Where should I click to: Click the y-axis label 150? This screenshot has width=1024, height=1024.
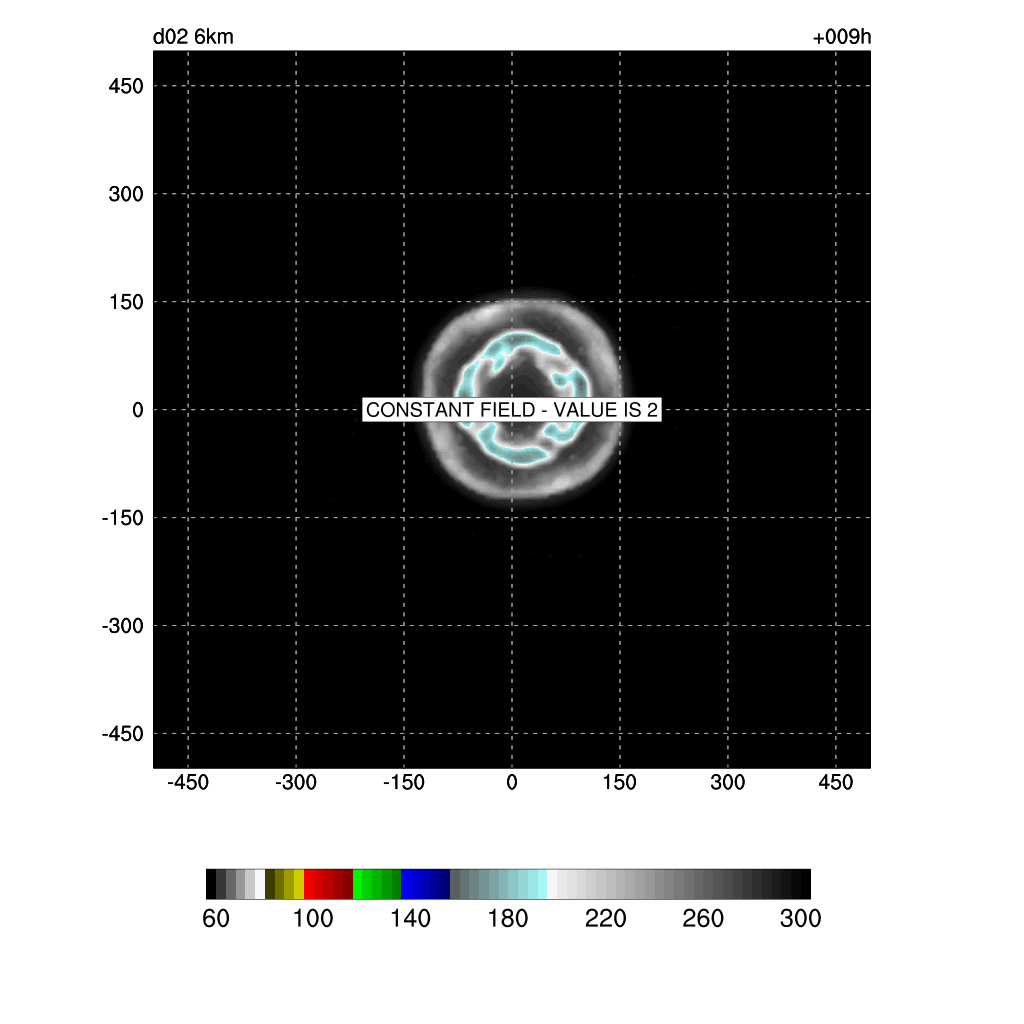[126, 302]
